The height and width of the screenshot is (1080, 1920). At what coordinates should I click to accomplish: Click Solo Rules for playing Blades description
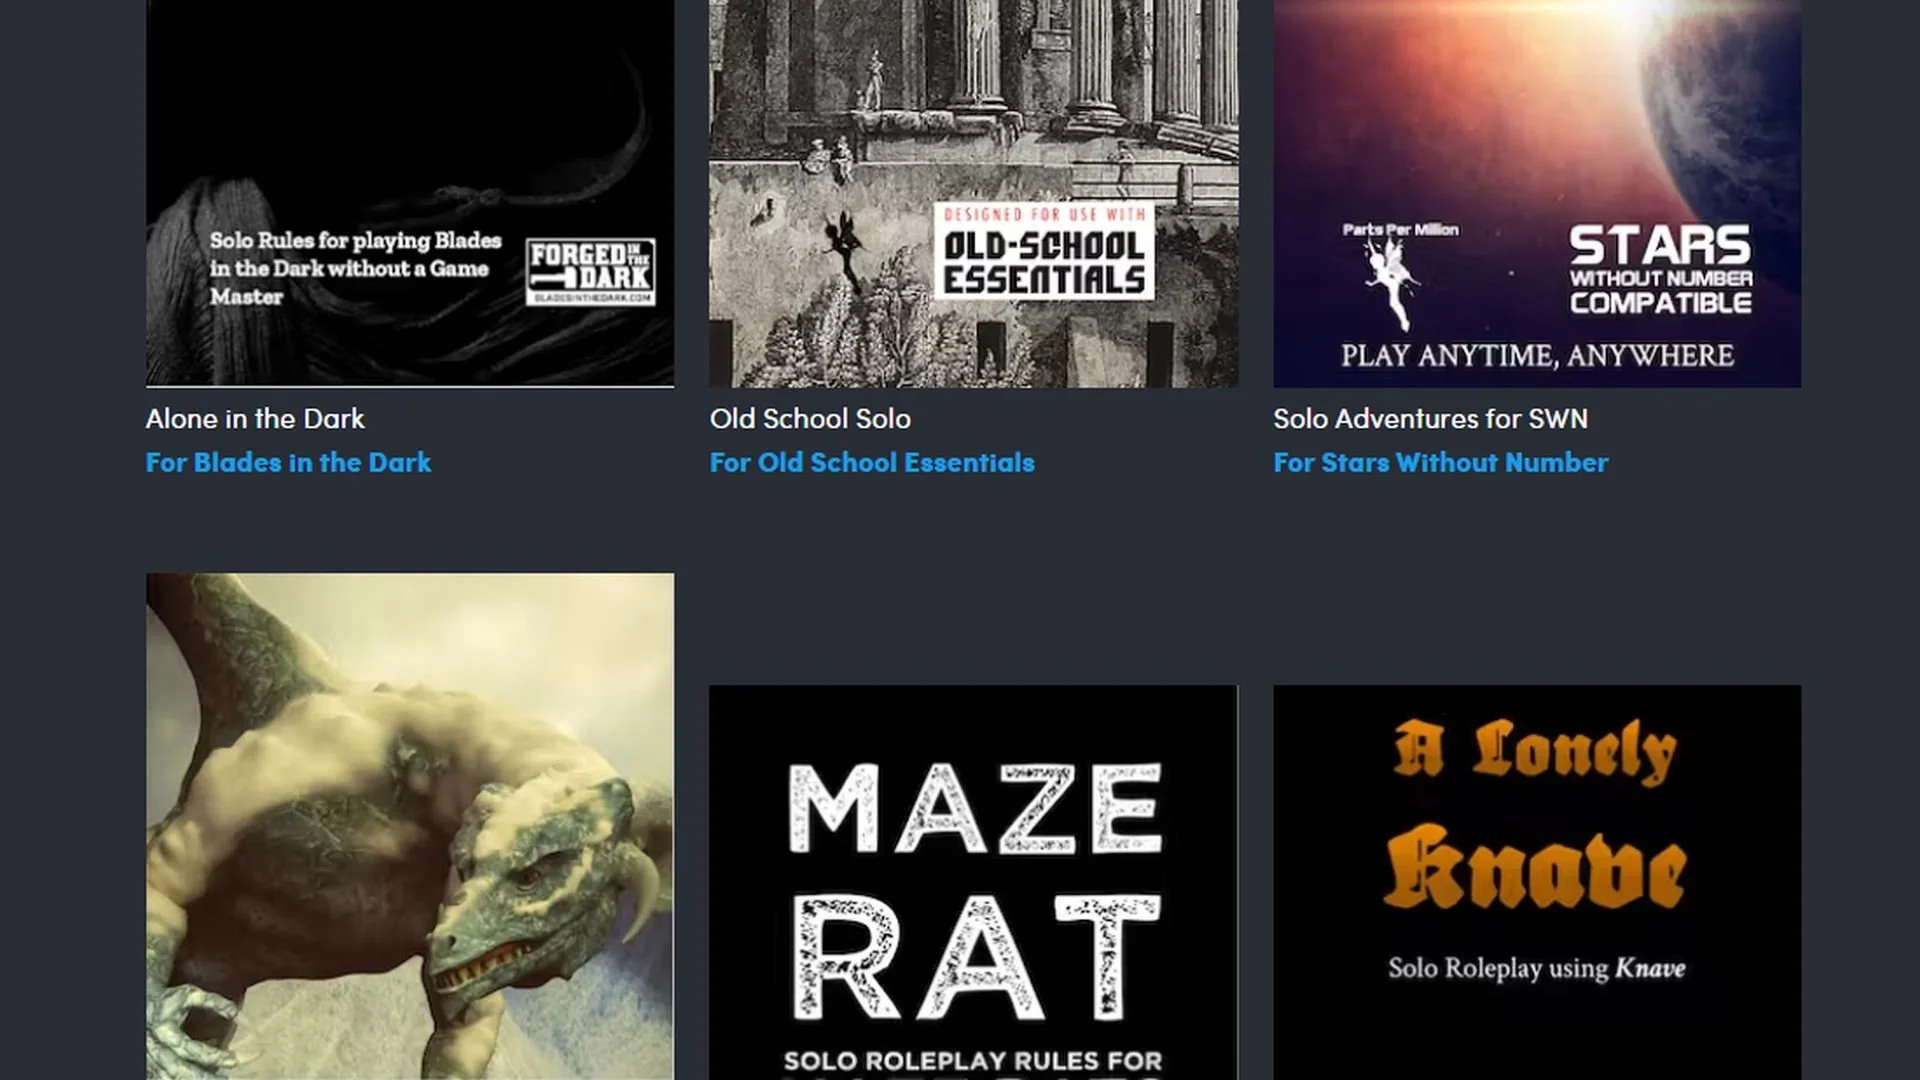click(x=355, y=268)
